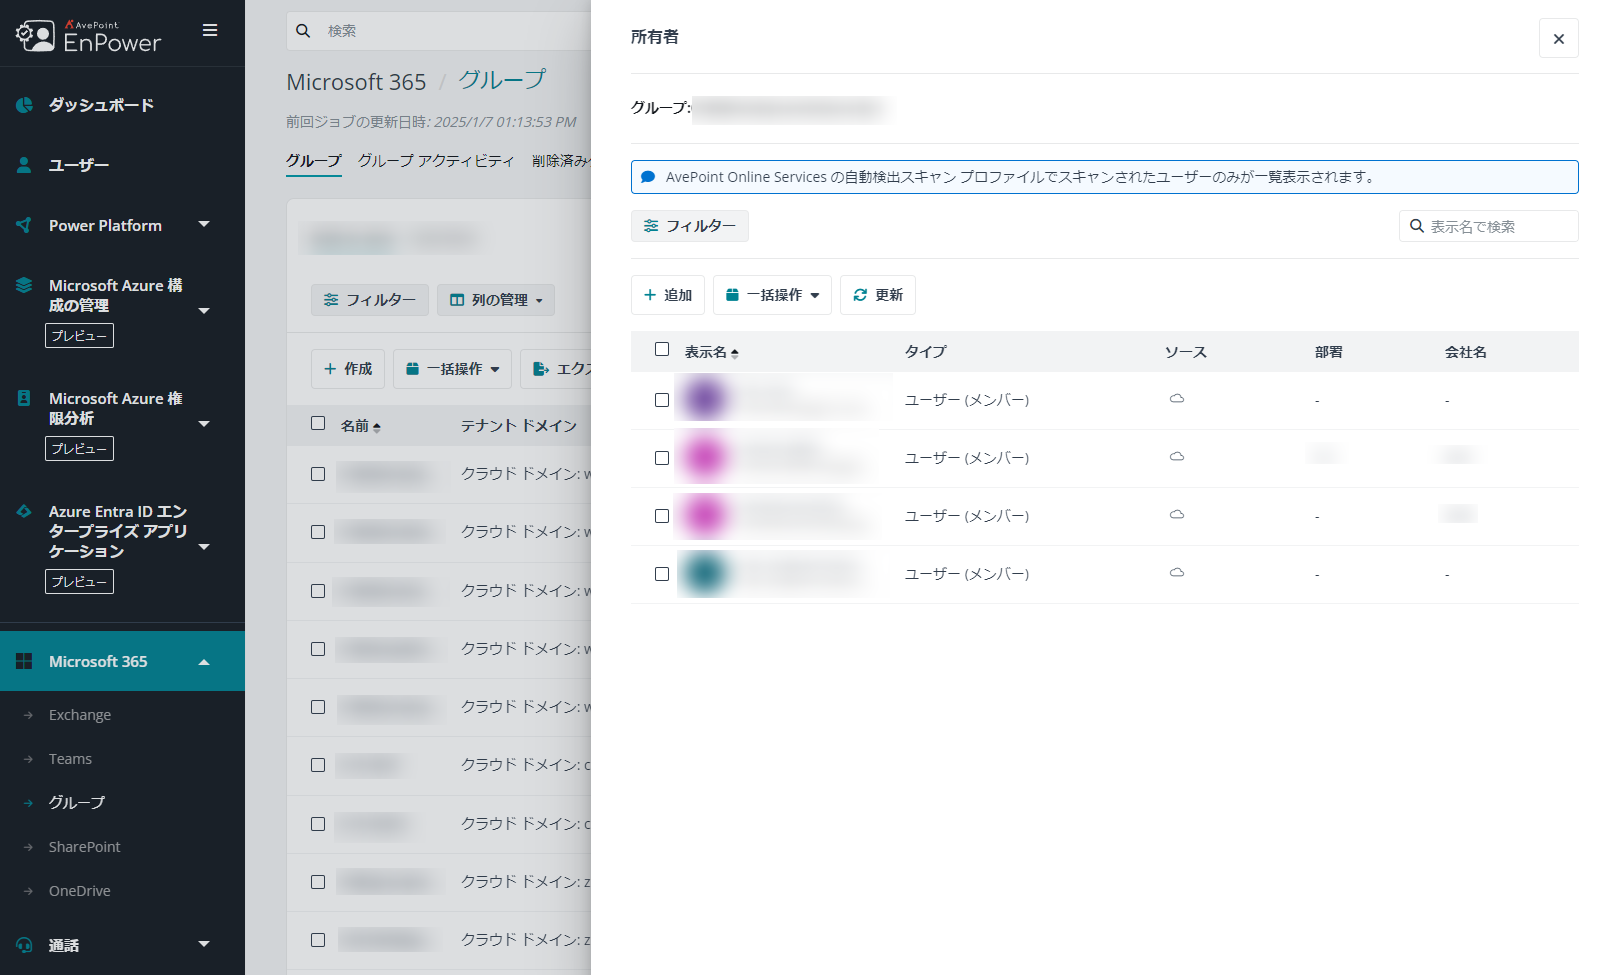Click cloud source icon in fourth owner row

(x=1177, y=573)
